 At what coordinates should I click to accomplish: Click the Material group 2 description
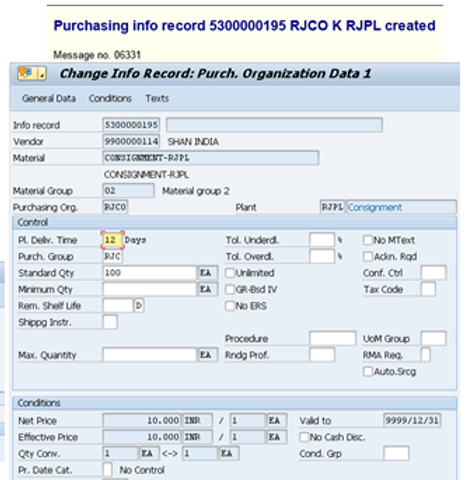(x=196, y=191)
